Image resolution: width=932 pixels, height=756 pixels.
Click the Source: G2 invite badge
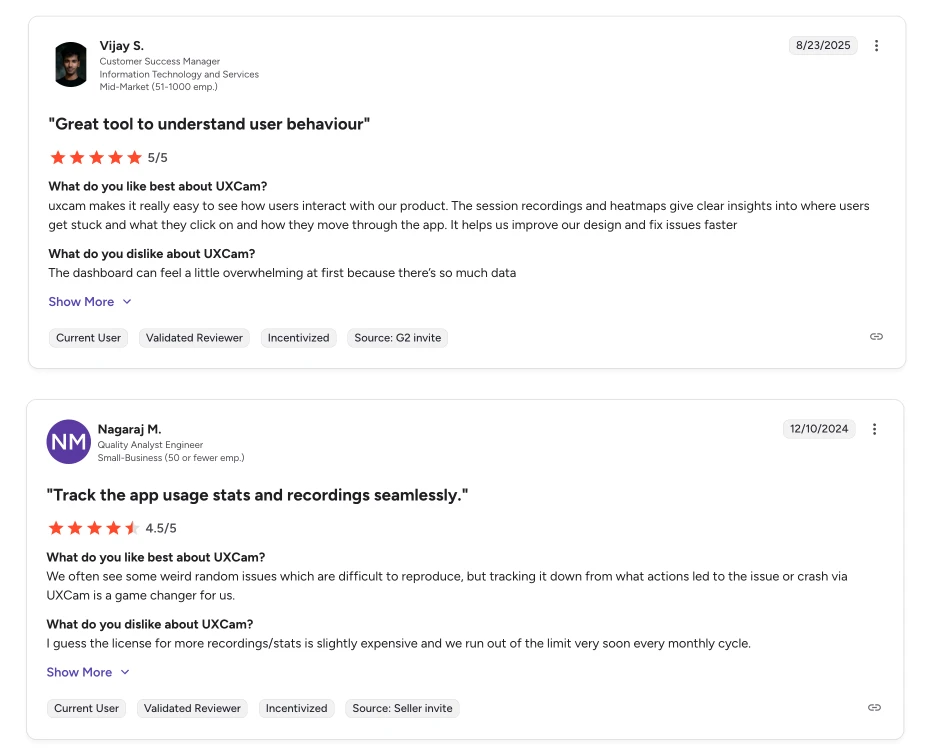(397, 338)
